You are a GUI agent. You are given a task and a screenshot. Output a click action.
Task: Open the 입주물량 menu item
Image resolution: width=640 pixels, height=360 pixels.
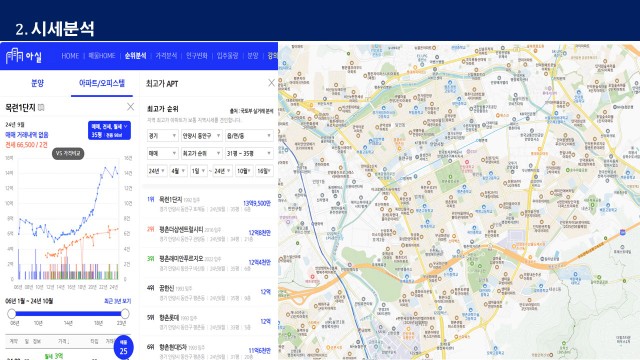pyautogui.click(x=227, y=56)
